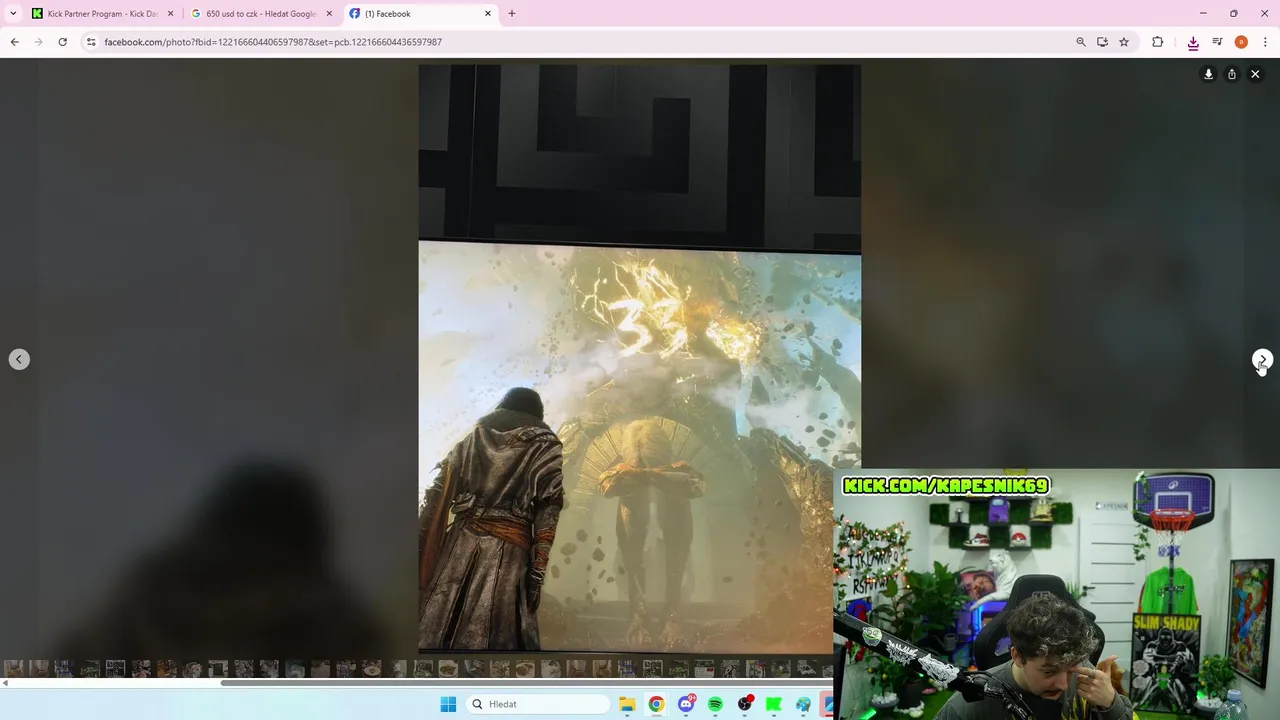Open a new browser tab
1280x720 pixels.
pyautogui.click(x=512, y=14)
